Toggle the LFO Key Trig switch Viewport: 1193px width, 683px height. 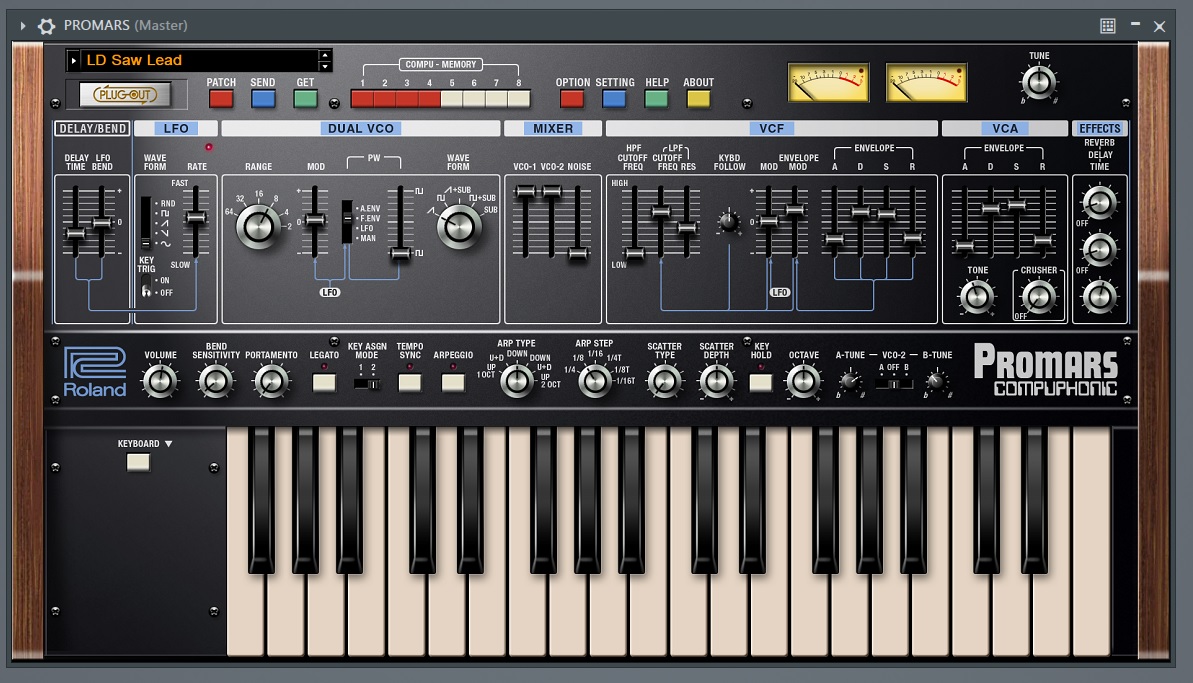point(145,287)
